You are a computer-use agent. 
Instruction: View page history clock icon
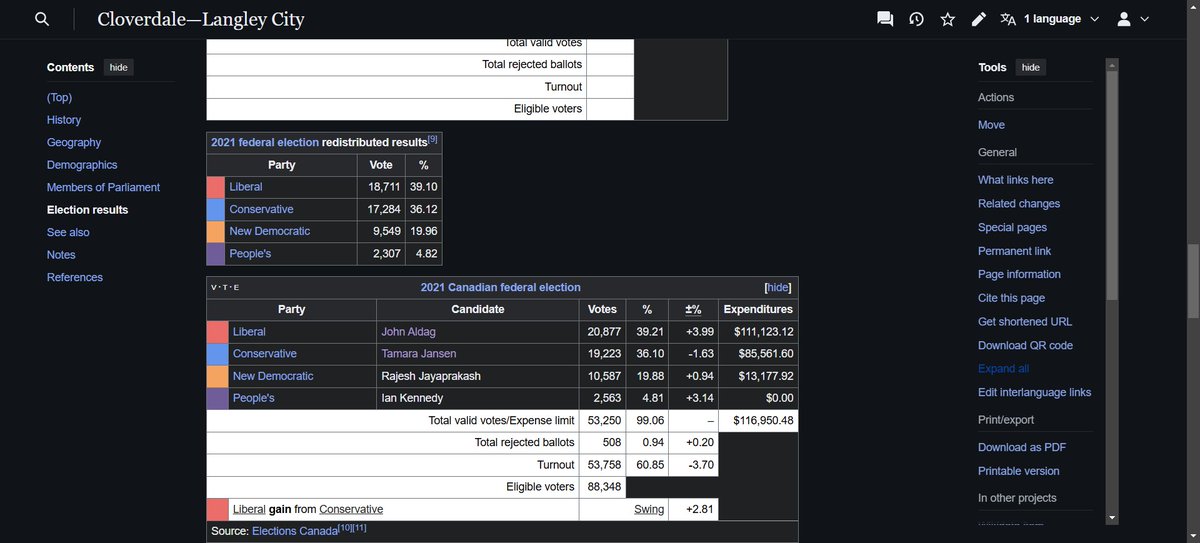[x=916, y=19]
